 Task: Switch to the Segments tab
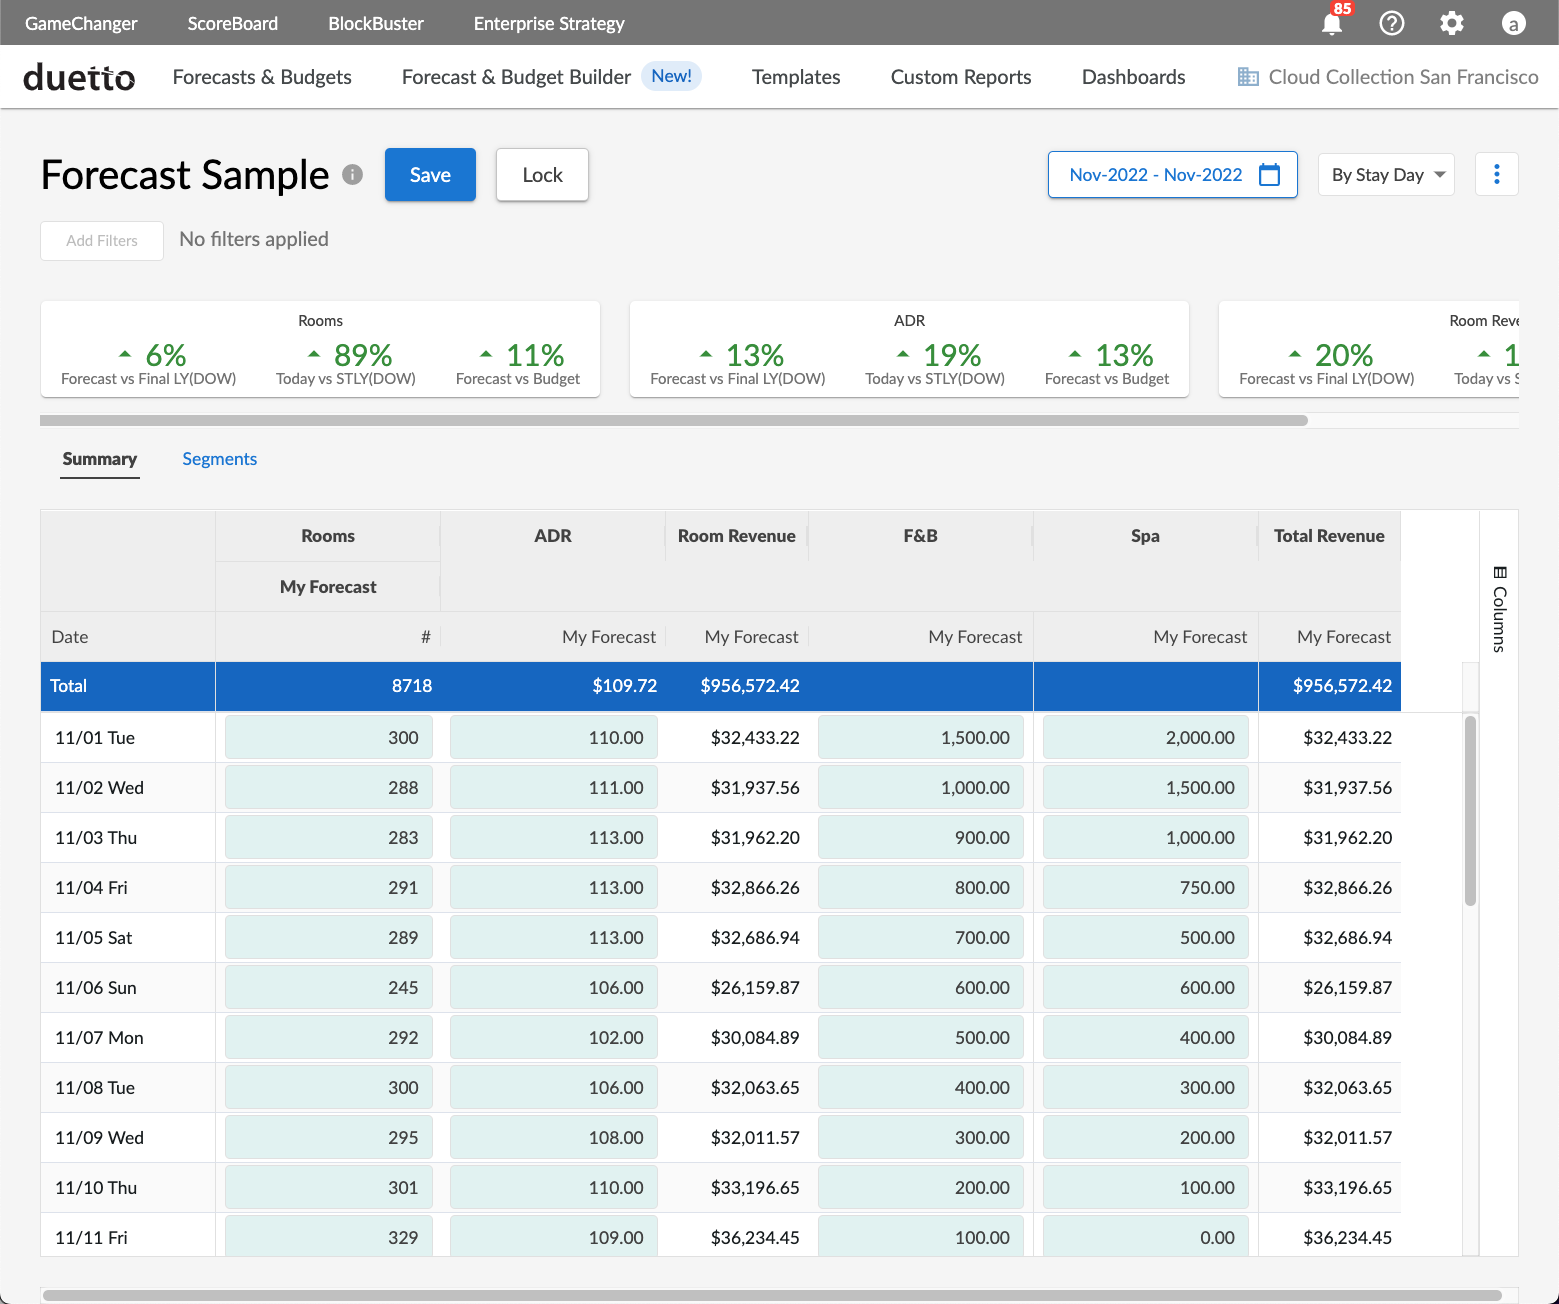tap(219, 459)
